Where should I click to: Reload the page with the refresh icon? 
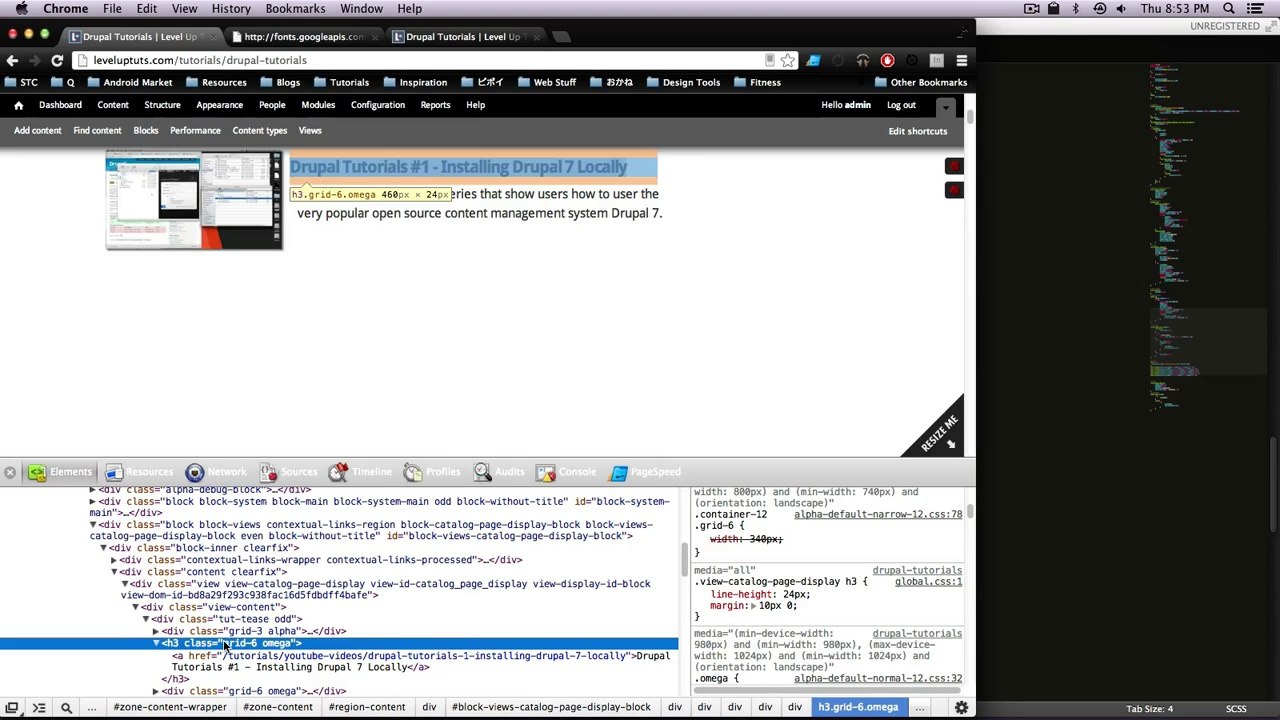(57, 60)
